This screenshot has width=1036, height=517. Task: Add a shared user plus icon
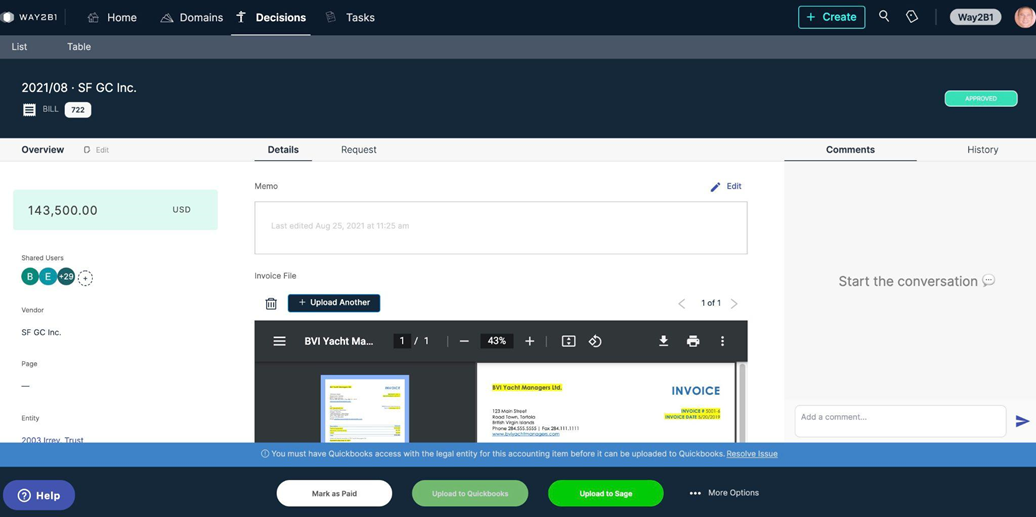point(86,278)
